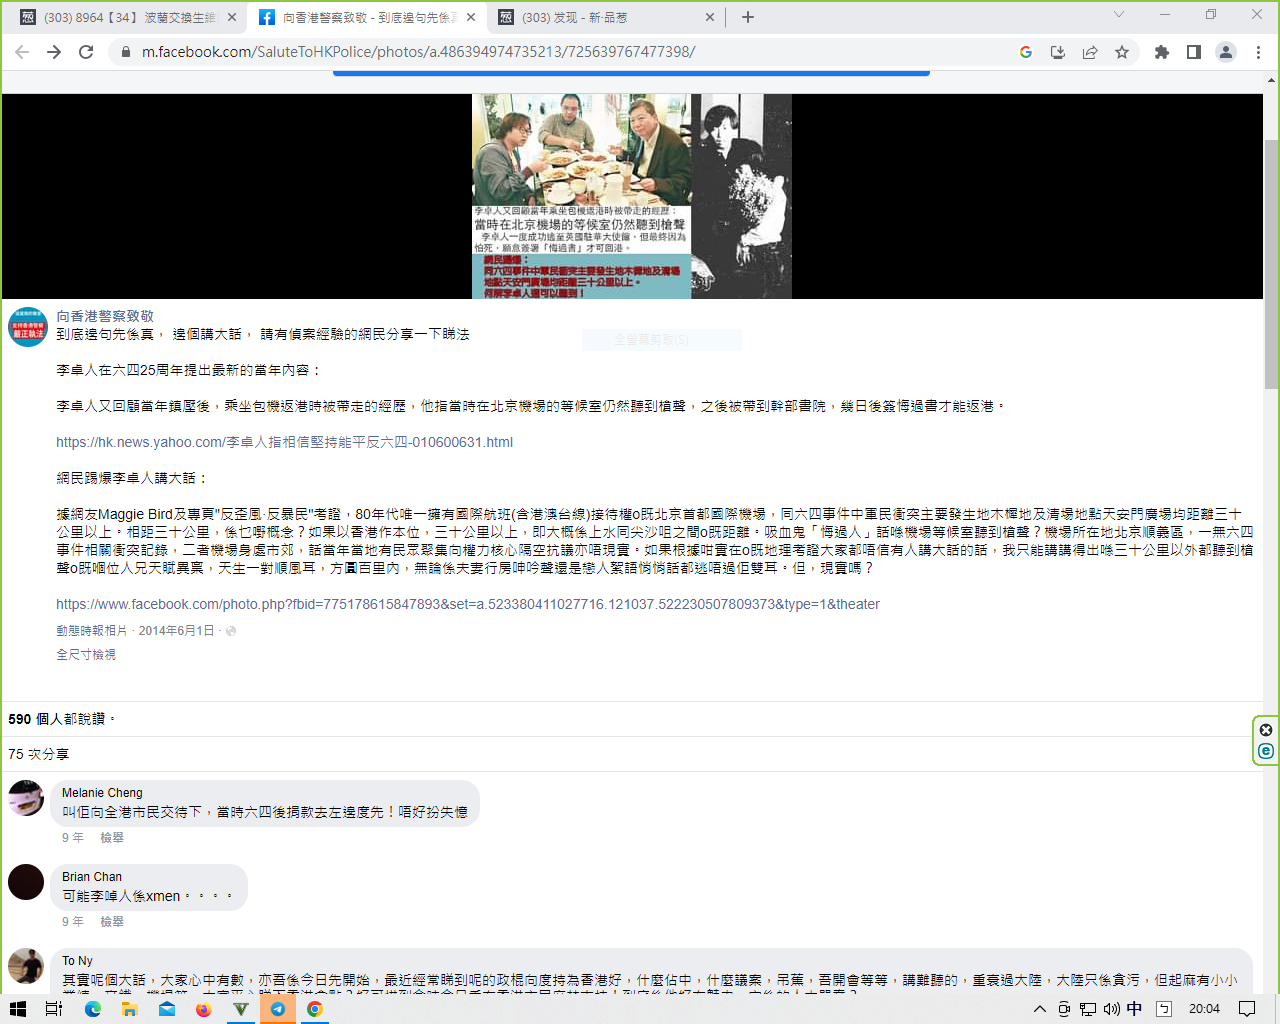
Task: Open Task View on the taskbar
Action: (54, 1009)
